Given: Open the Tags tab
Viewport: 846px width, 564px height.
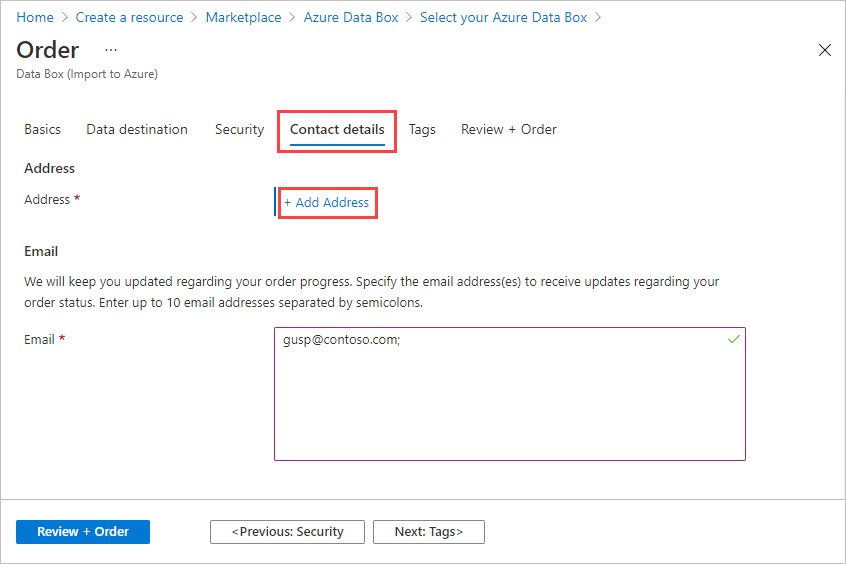Looking at the screenshot, I should click(422, 129).
